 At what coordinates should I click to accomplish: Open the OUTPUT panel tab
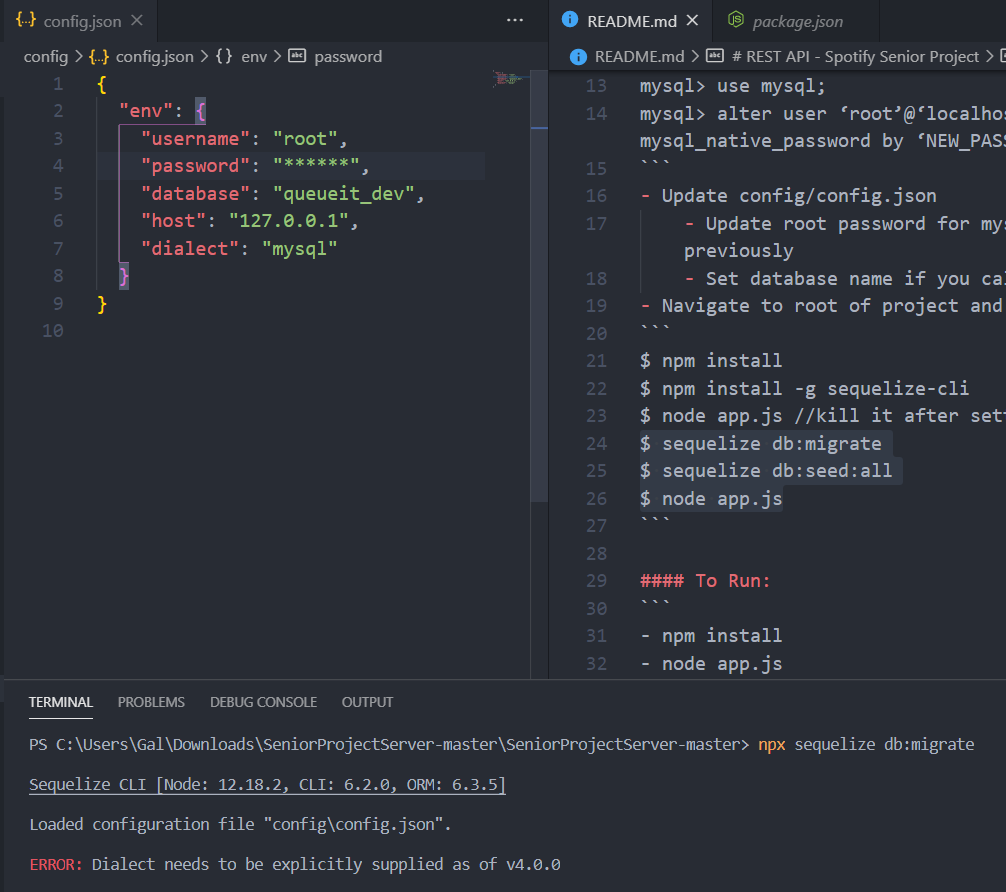tap(367, 702)
